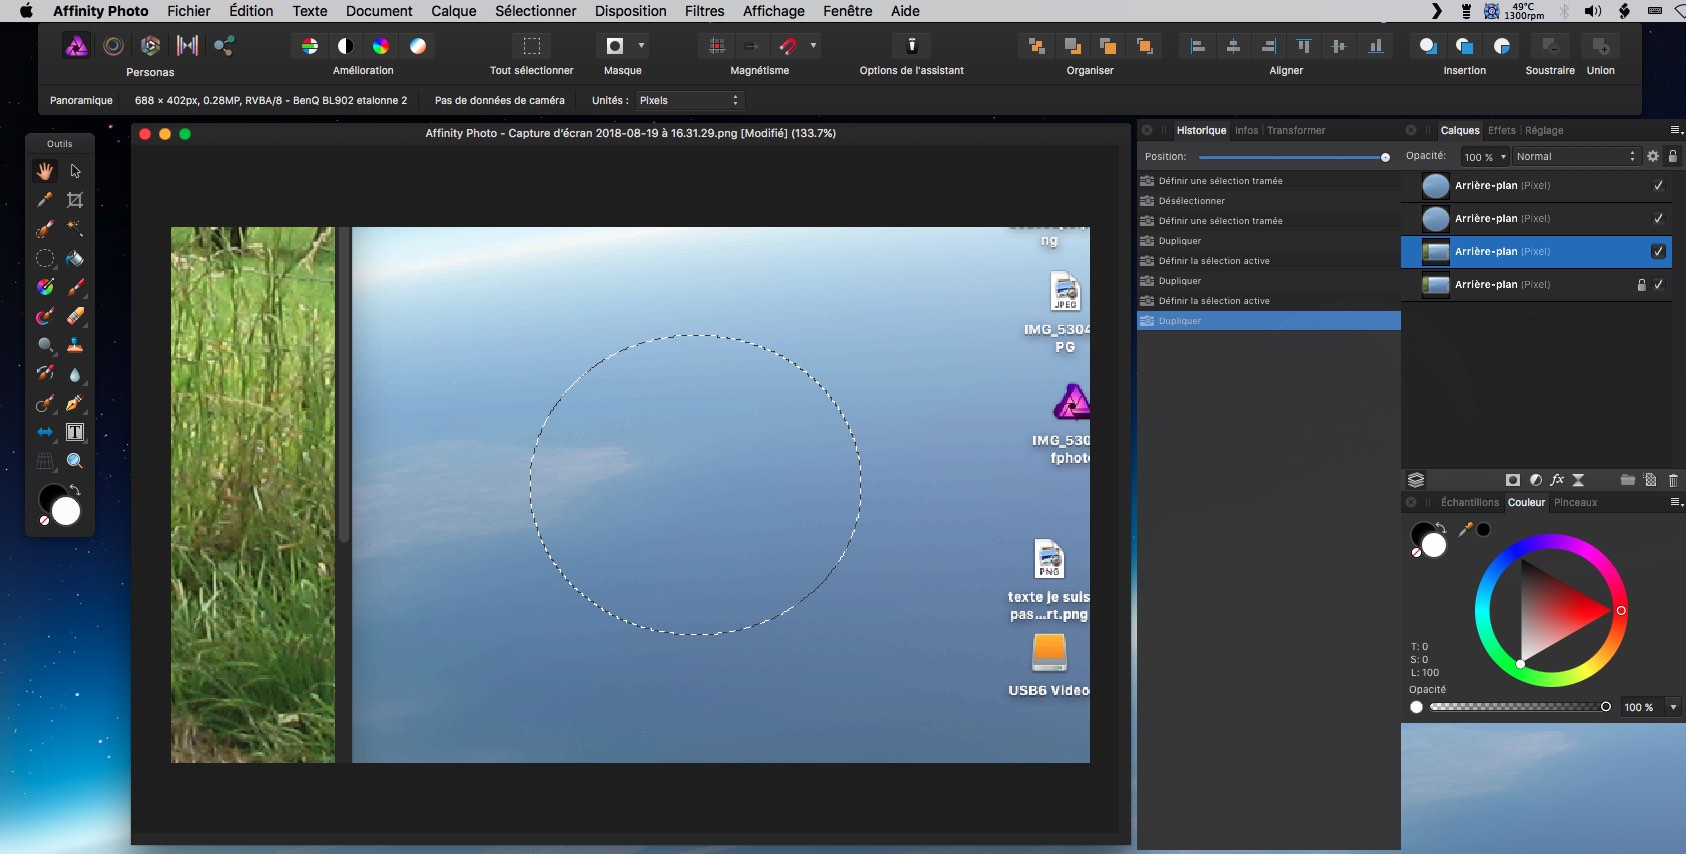Hide the topmost Arrière-plan layer

pos(1658,186)
